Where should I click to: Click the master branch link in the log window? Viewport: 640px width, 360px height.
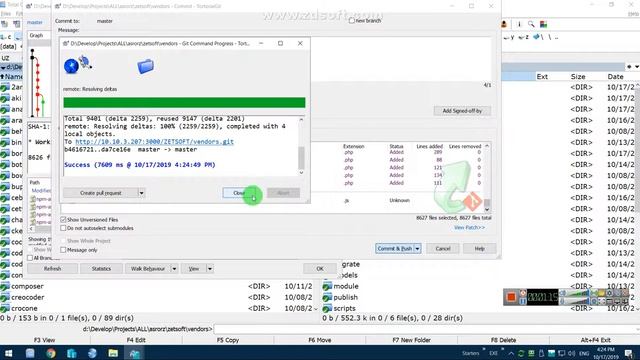tap(35, 22)
